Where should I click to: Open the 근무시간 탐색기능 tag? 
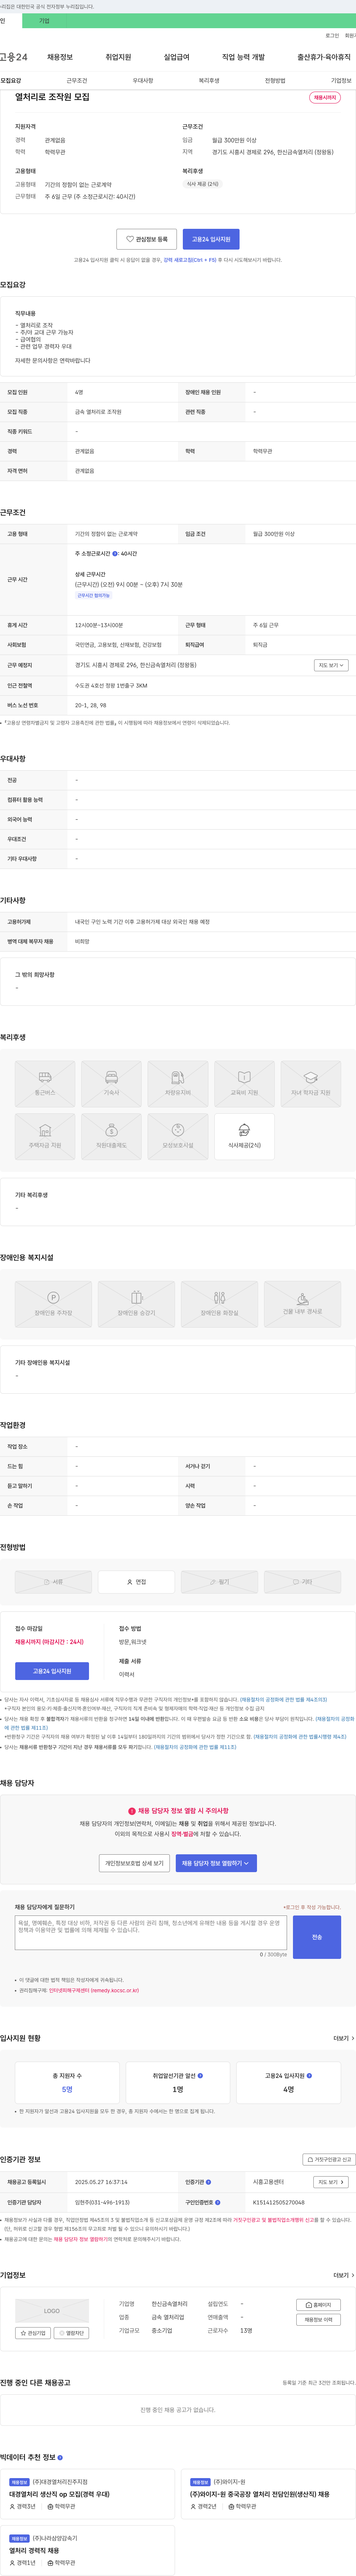pos(94,595)
